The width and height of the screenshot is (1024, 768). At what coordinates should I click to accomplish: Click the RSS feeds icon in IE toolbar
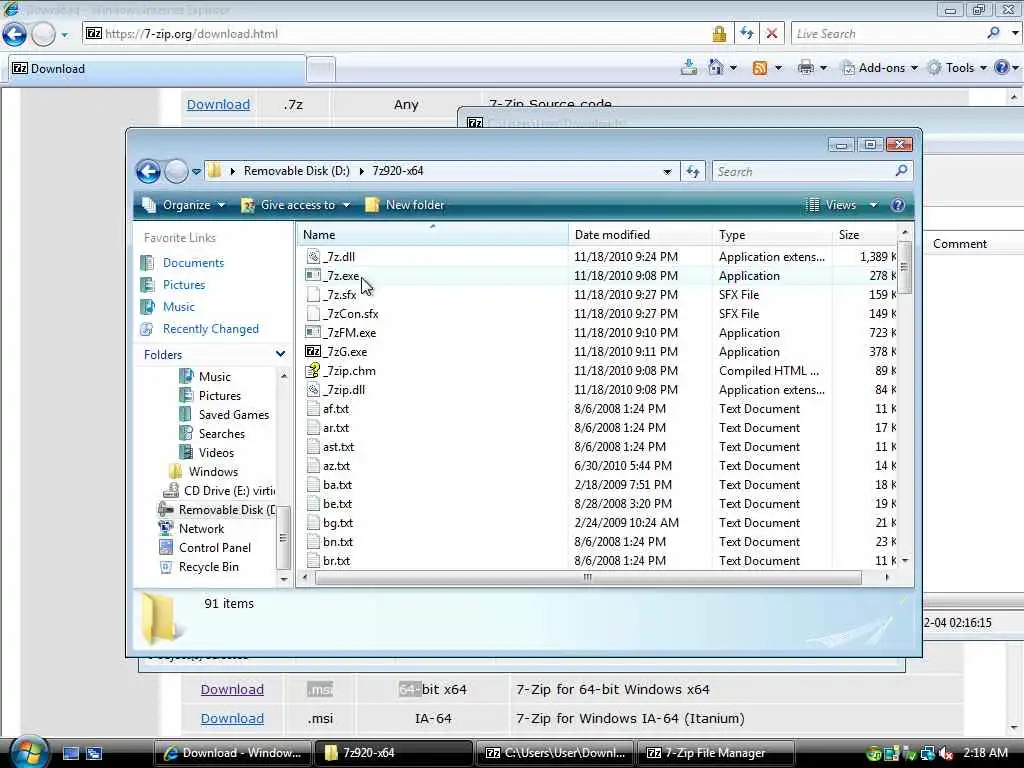[x=760, y=68]
